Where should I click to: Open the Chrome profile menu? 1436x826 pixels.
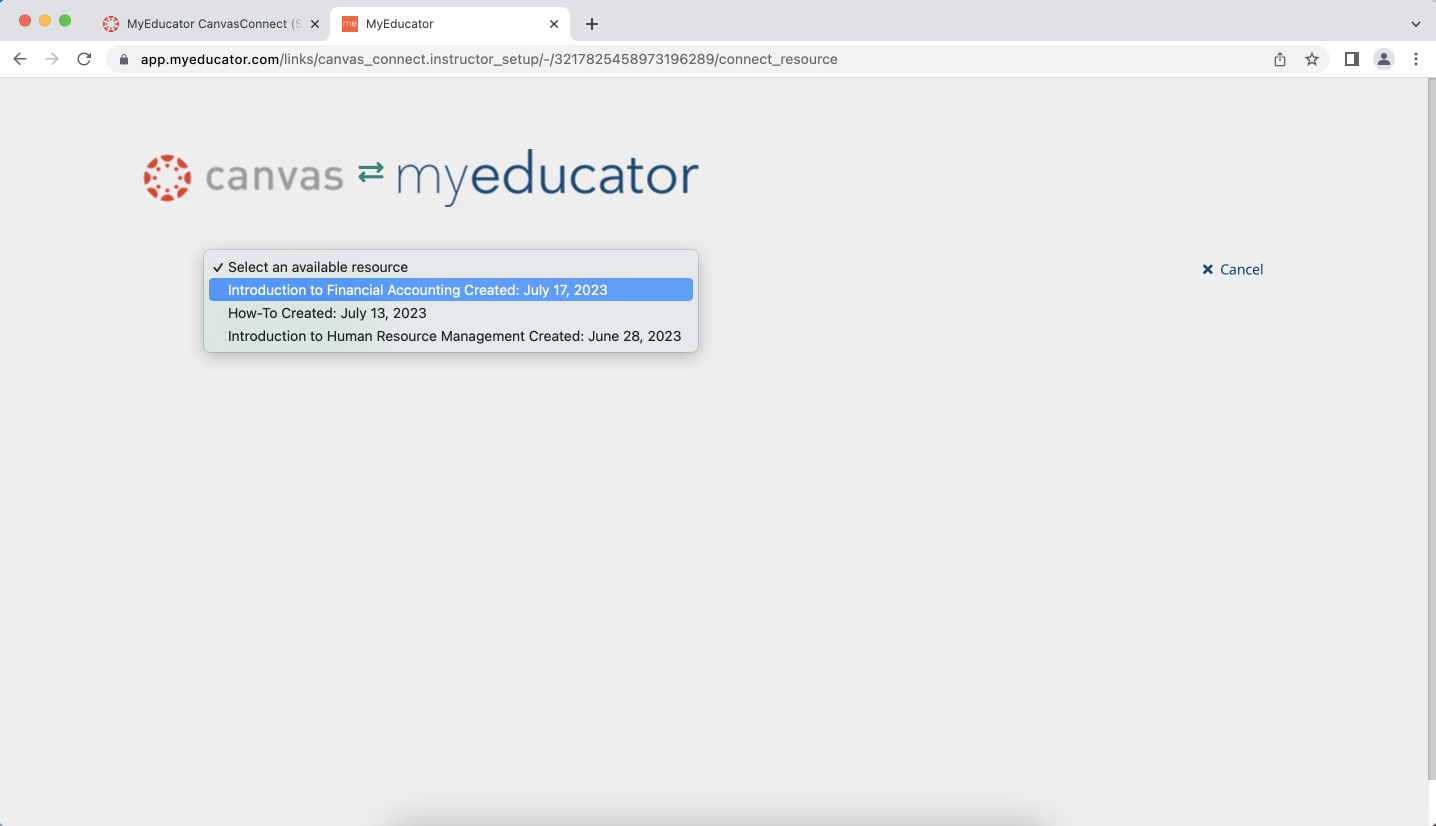[x=1384, y=59]
